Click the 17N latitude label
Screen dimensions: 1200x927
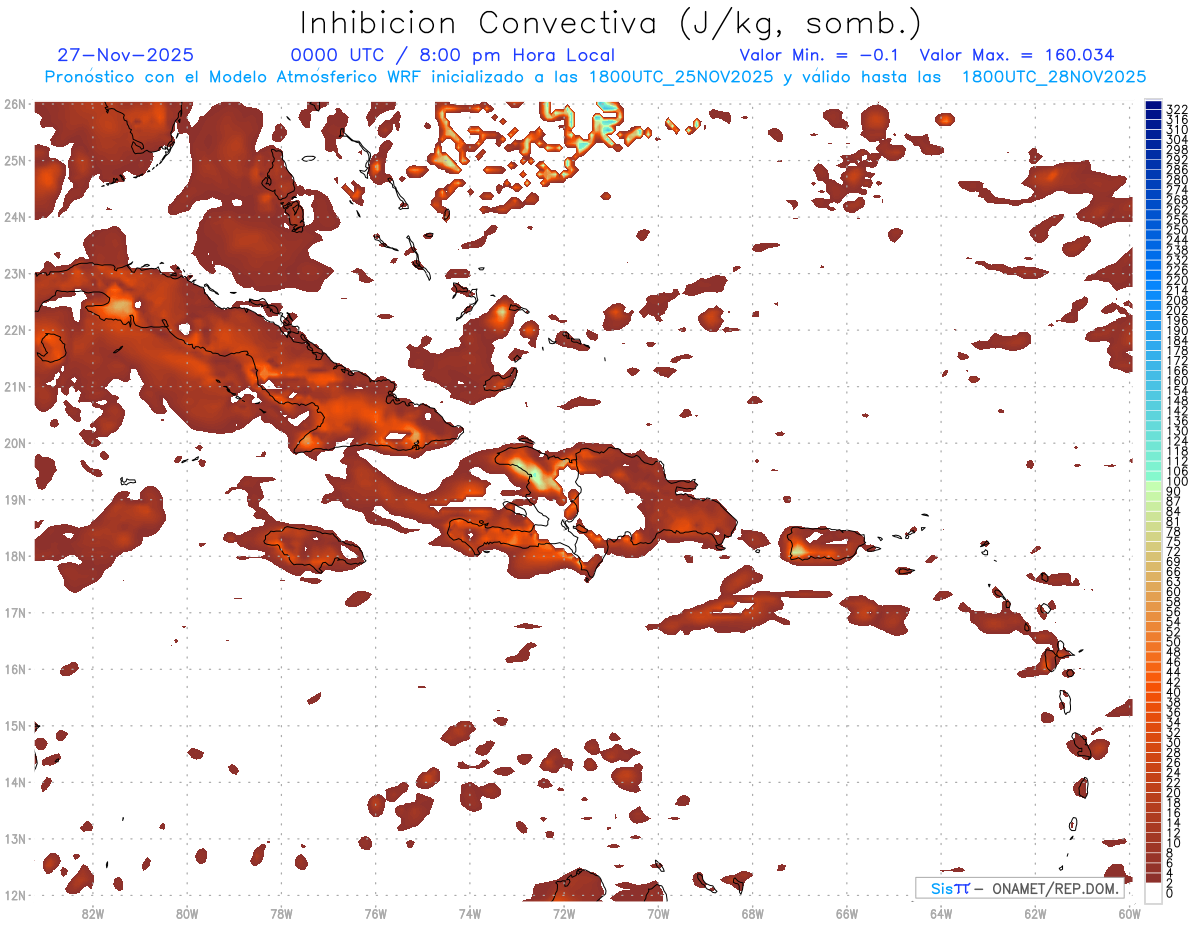point(14,612)
